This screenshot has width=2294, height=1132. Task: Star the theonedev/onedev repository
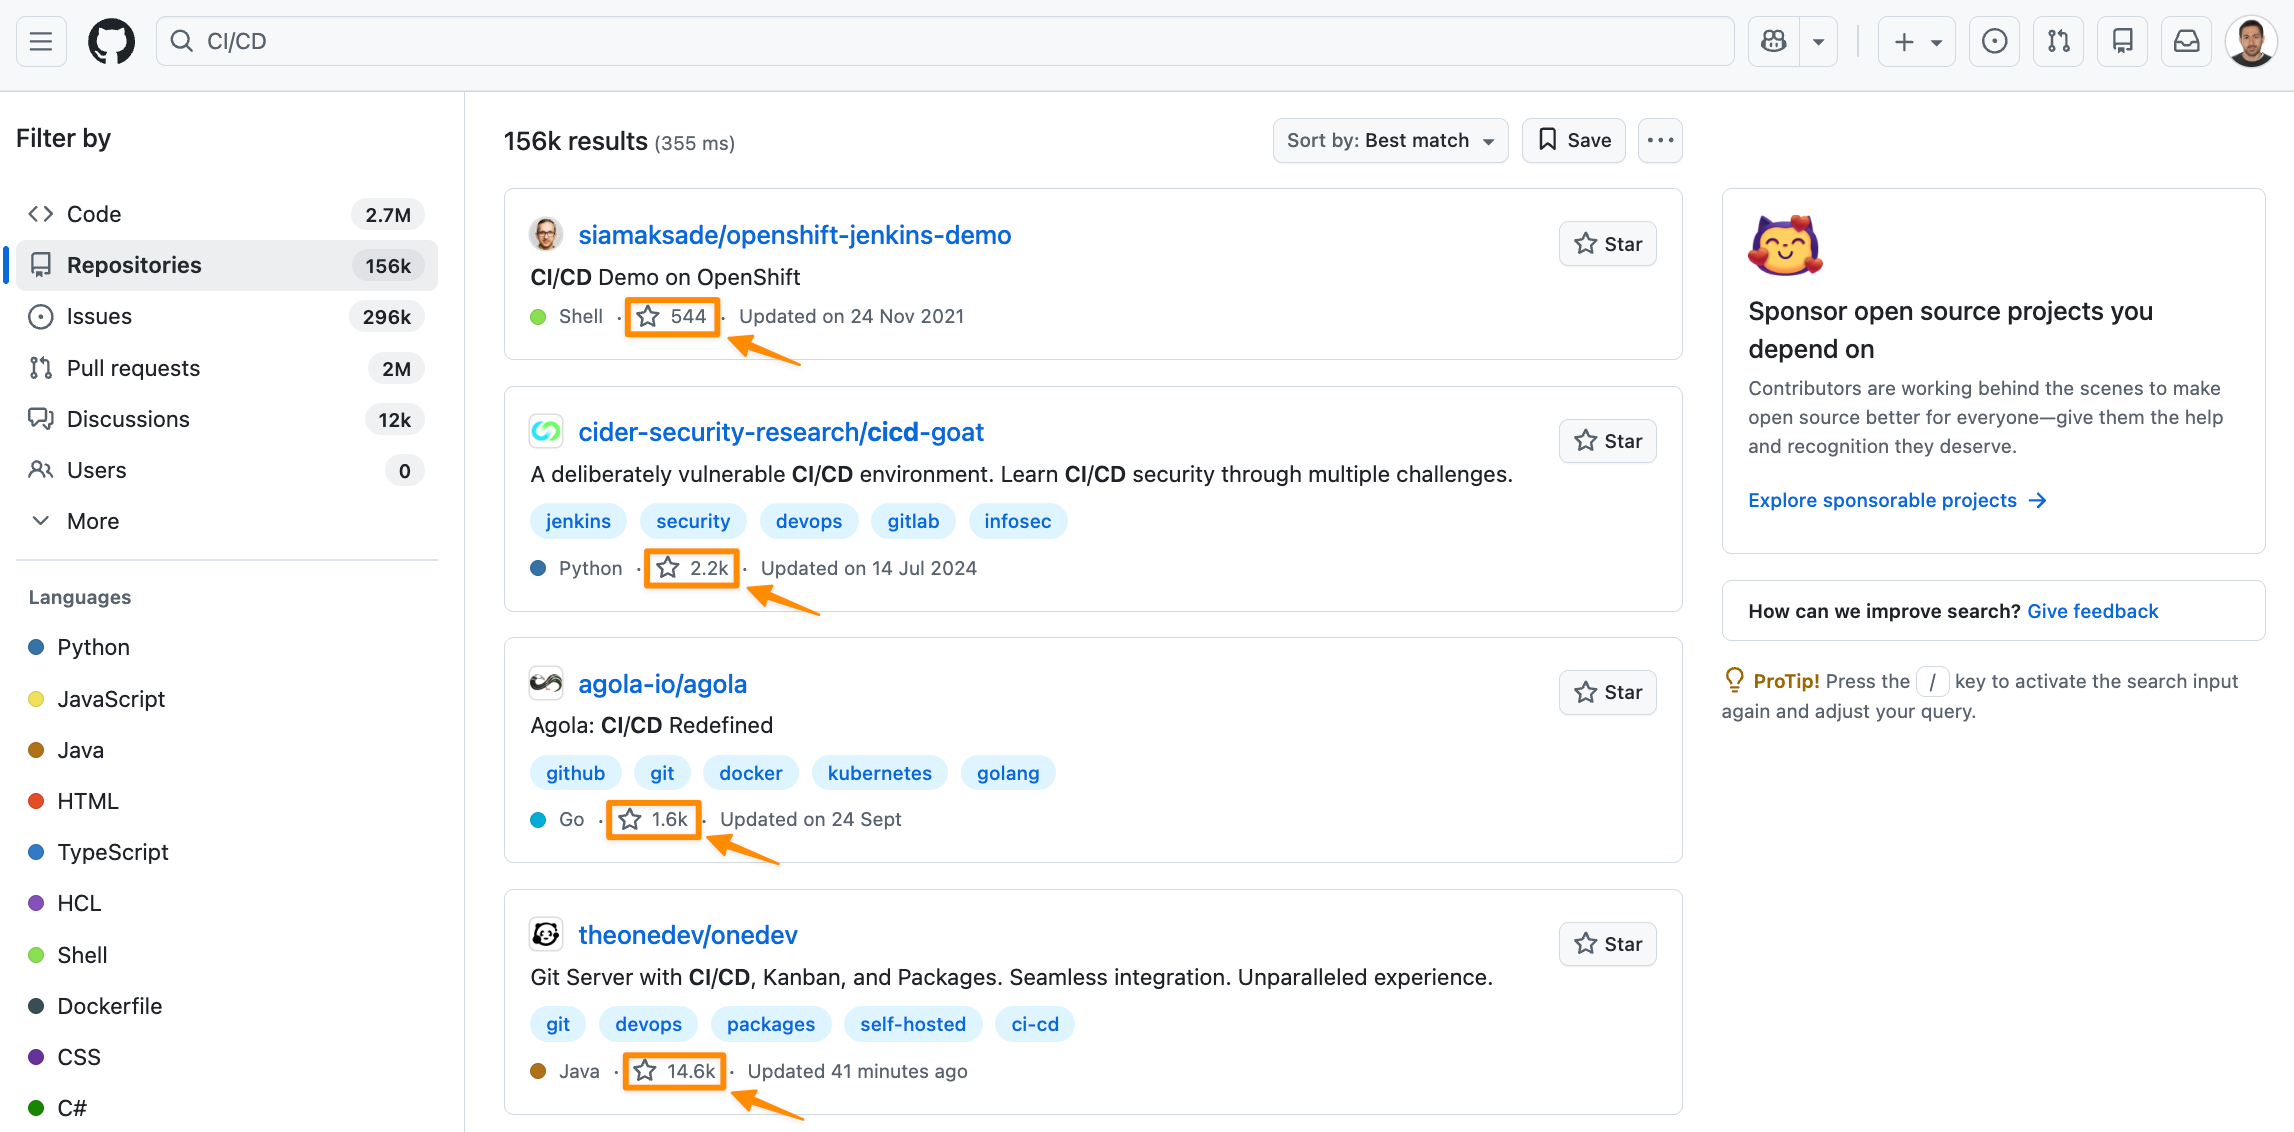[x=1607, y=943]
